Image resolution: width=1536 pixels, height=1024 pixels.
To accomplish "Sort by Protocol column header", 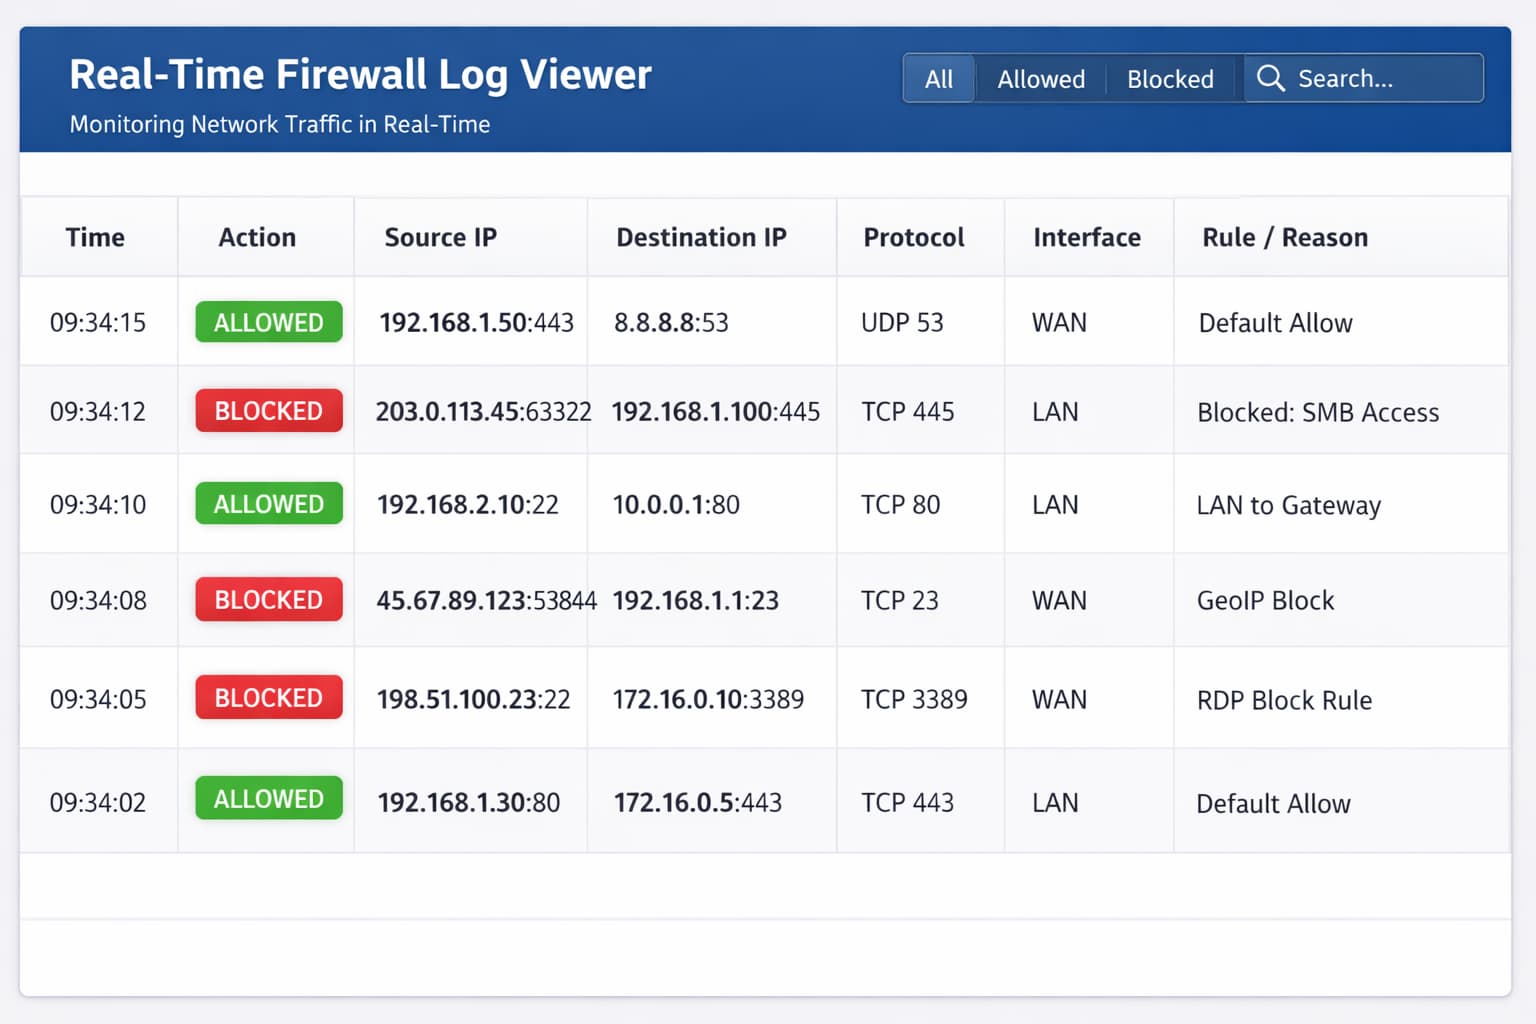I will pos(913,238).
